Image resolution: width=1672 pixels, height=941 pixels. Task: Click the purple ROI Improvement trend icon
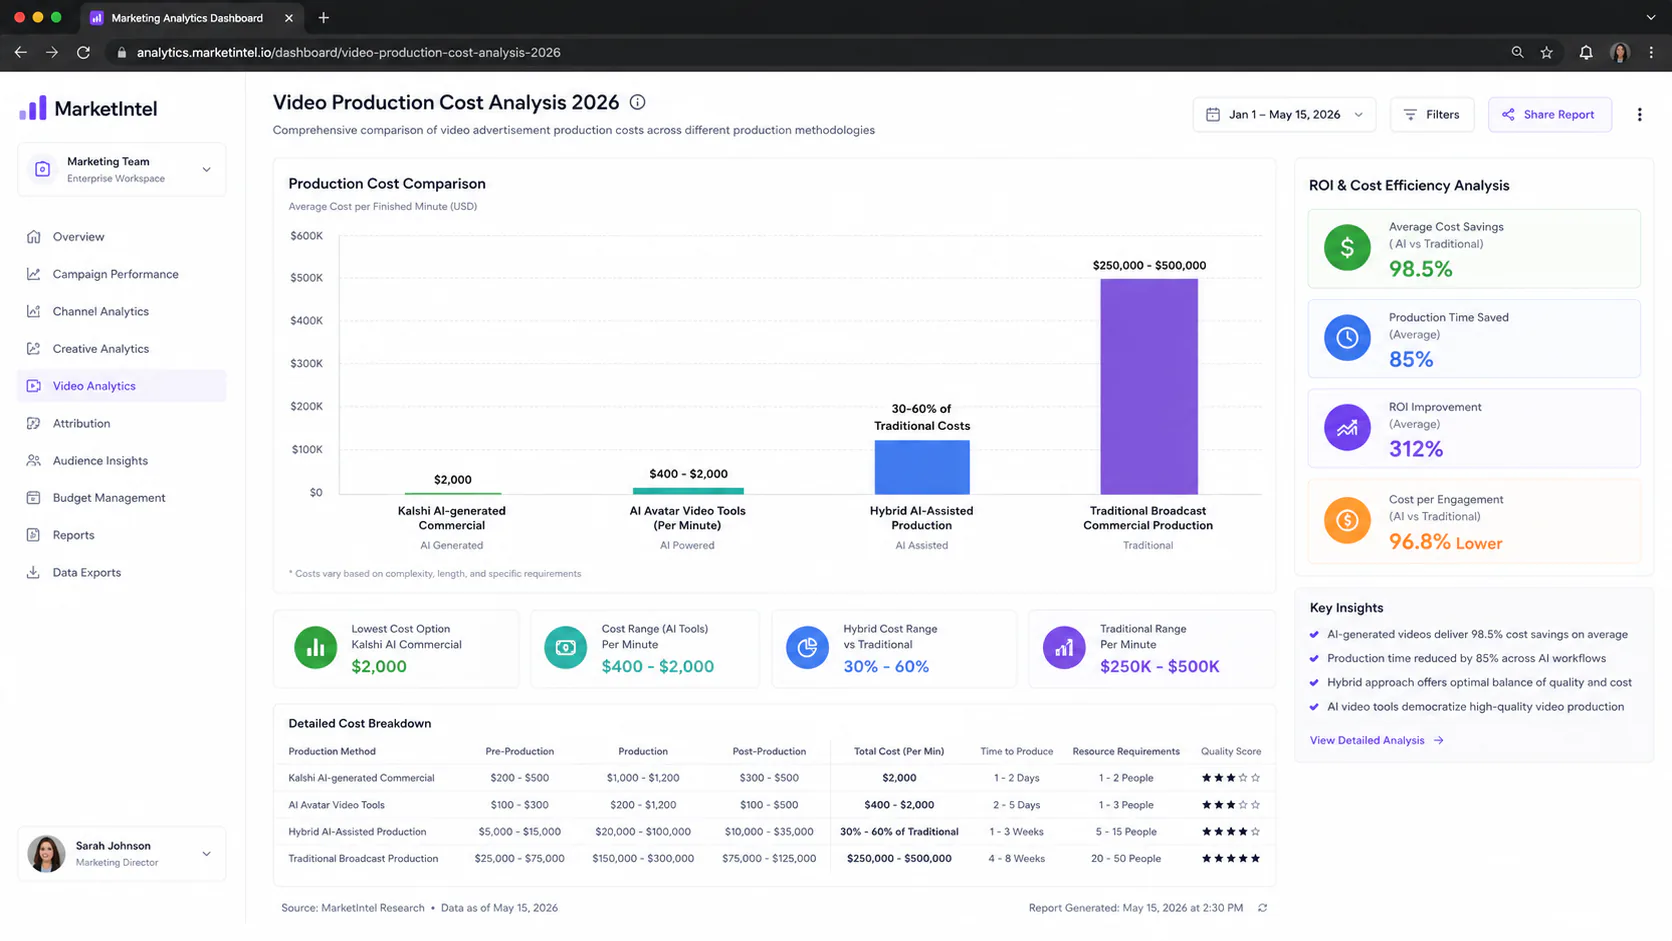click(x=1347, y=428)
